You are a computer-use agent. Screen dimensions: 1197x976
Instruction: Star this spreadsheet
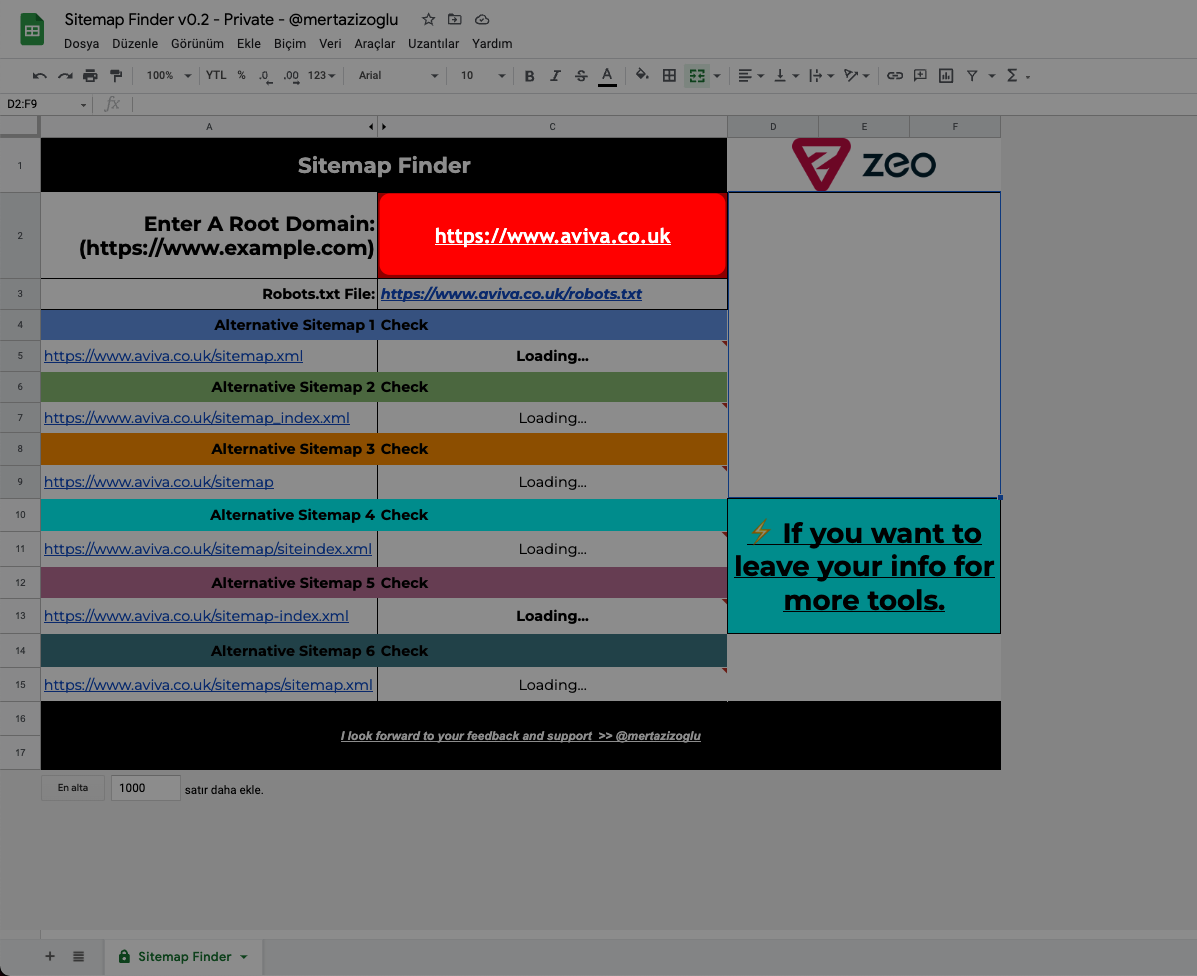pyautogui.click(x=428, y=19)
